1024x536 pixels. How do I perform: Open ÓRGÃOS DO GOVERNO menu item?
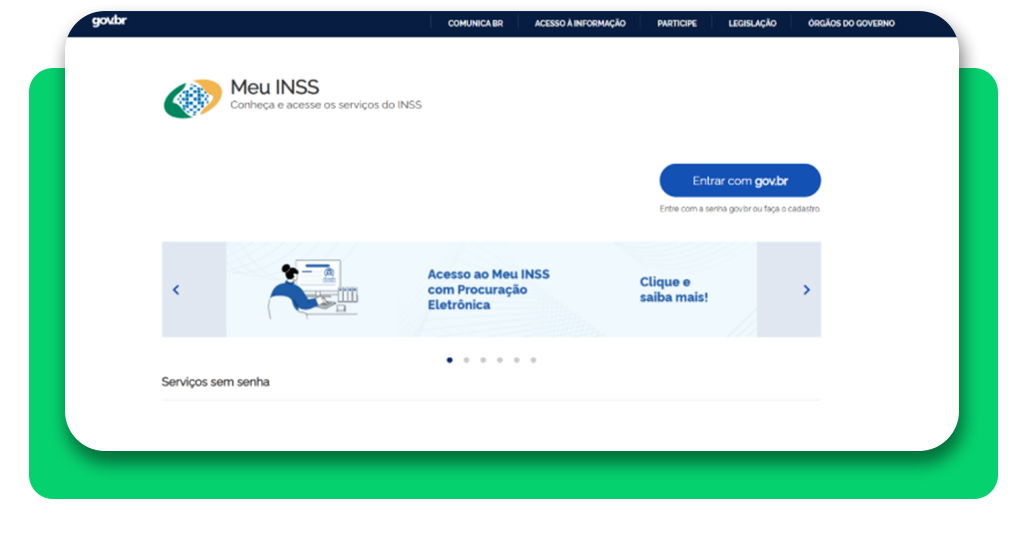pos(851,24)
